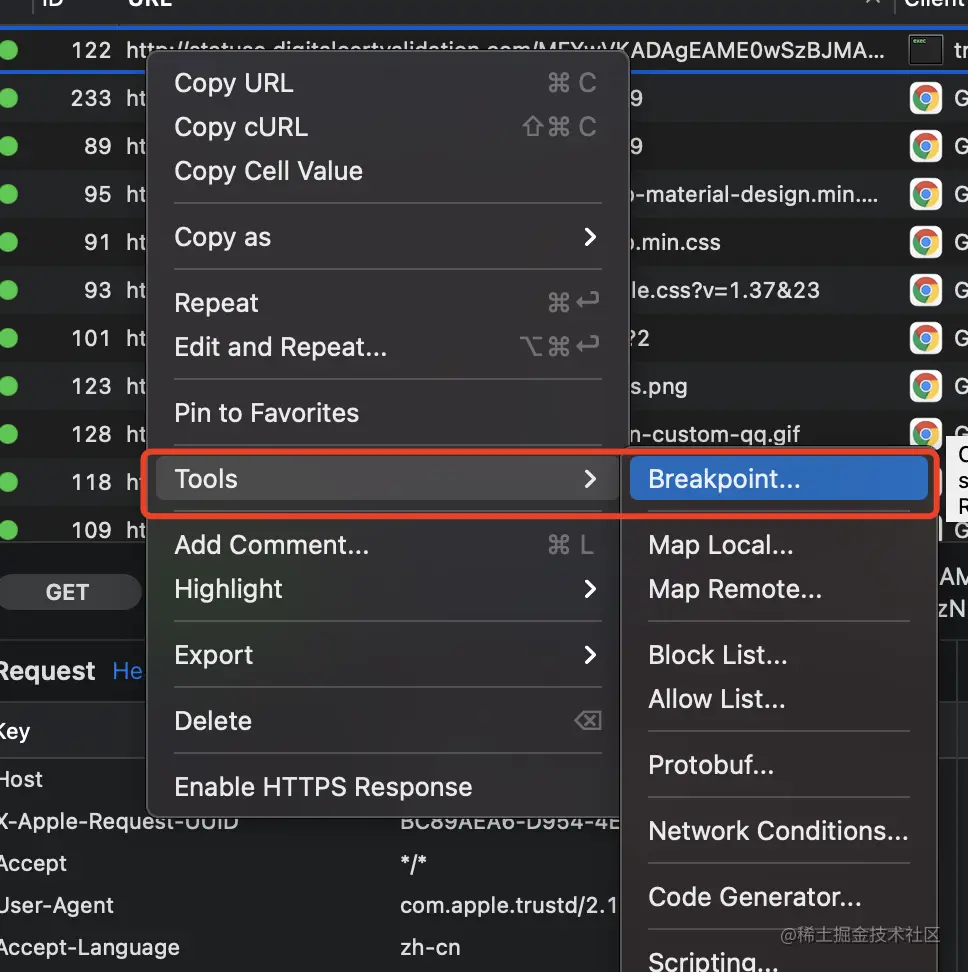Click the Accept-Language header key
968x972 pixels.
click(x=90, y=947)
